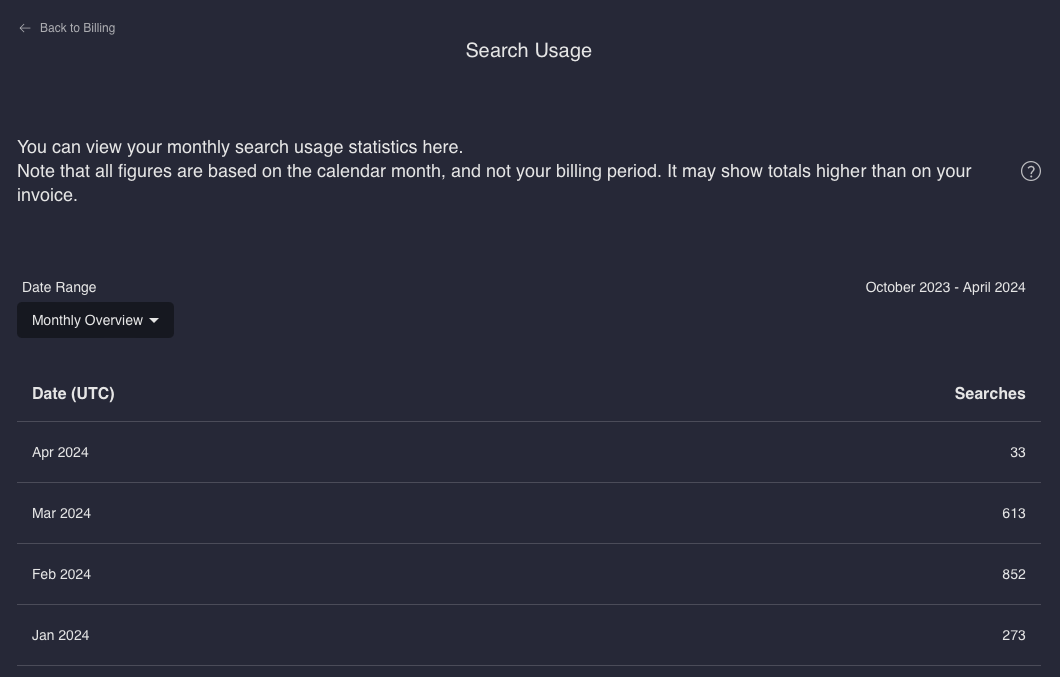Click the Date (UTC) column header
The height and width of the screenshot is (677, 1060).
click(73, 393)
